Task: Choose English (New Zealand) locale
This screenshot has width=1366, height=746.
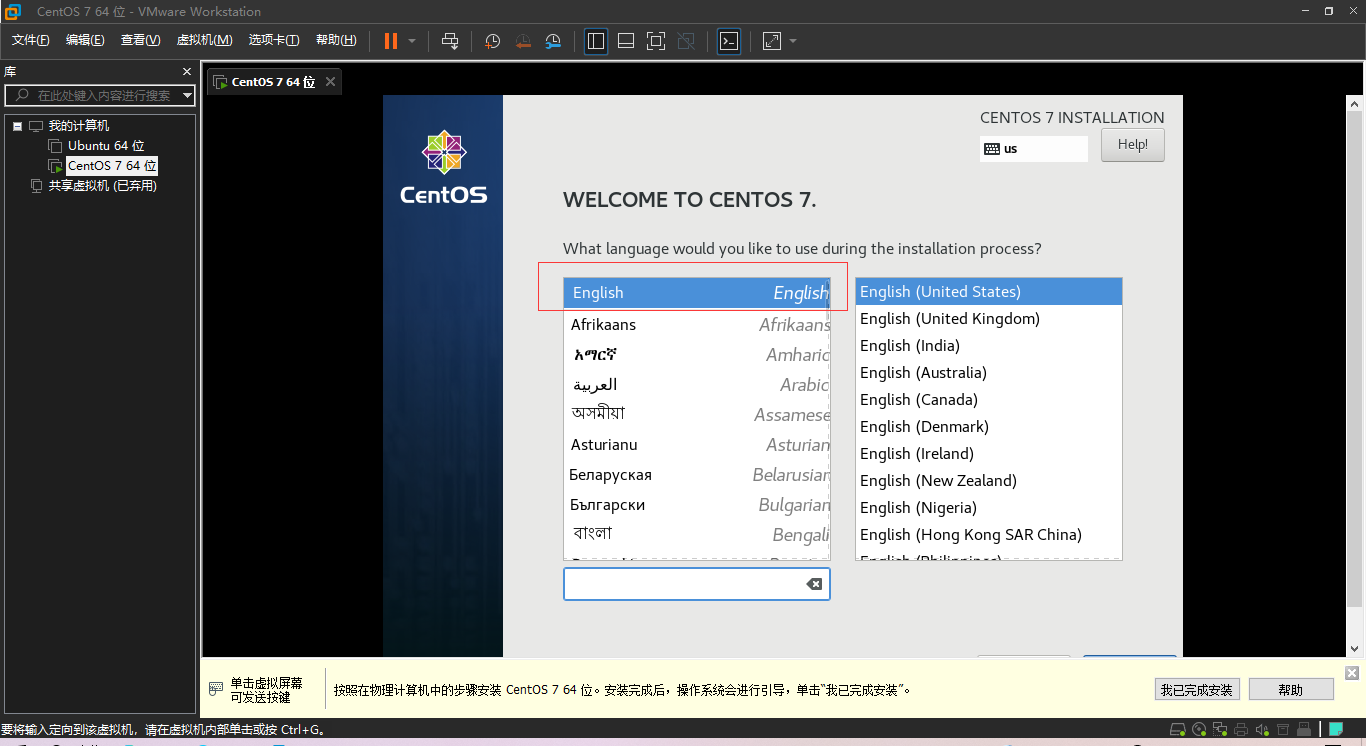Action: click(989, 481)
